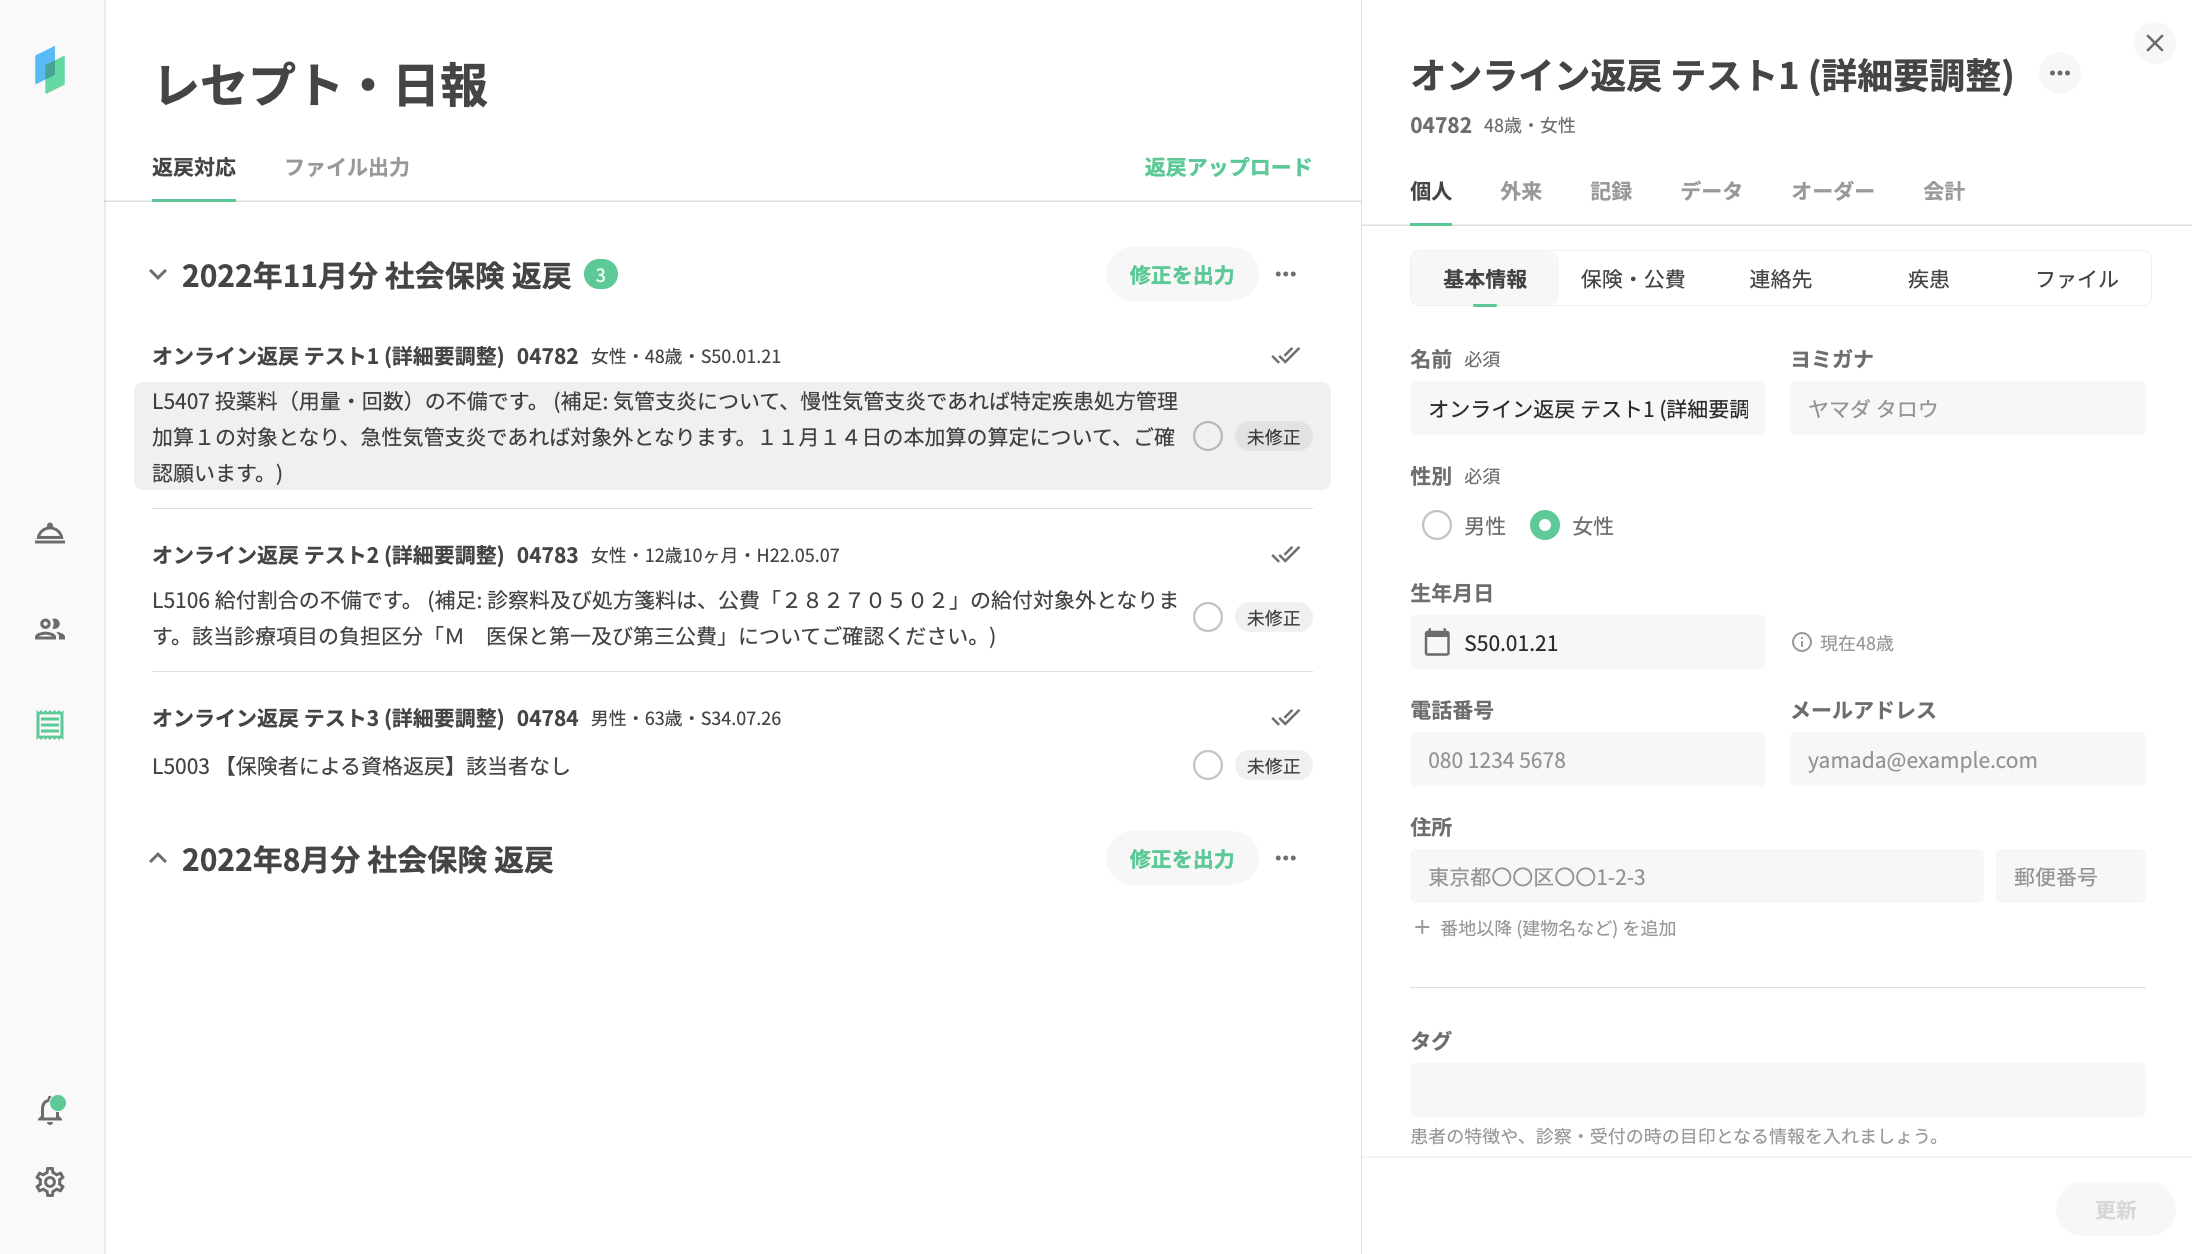Viewport: 2192px width, 1254px height.
Task: Open more options beside patient title
Action: click(x=2059, y=74)
